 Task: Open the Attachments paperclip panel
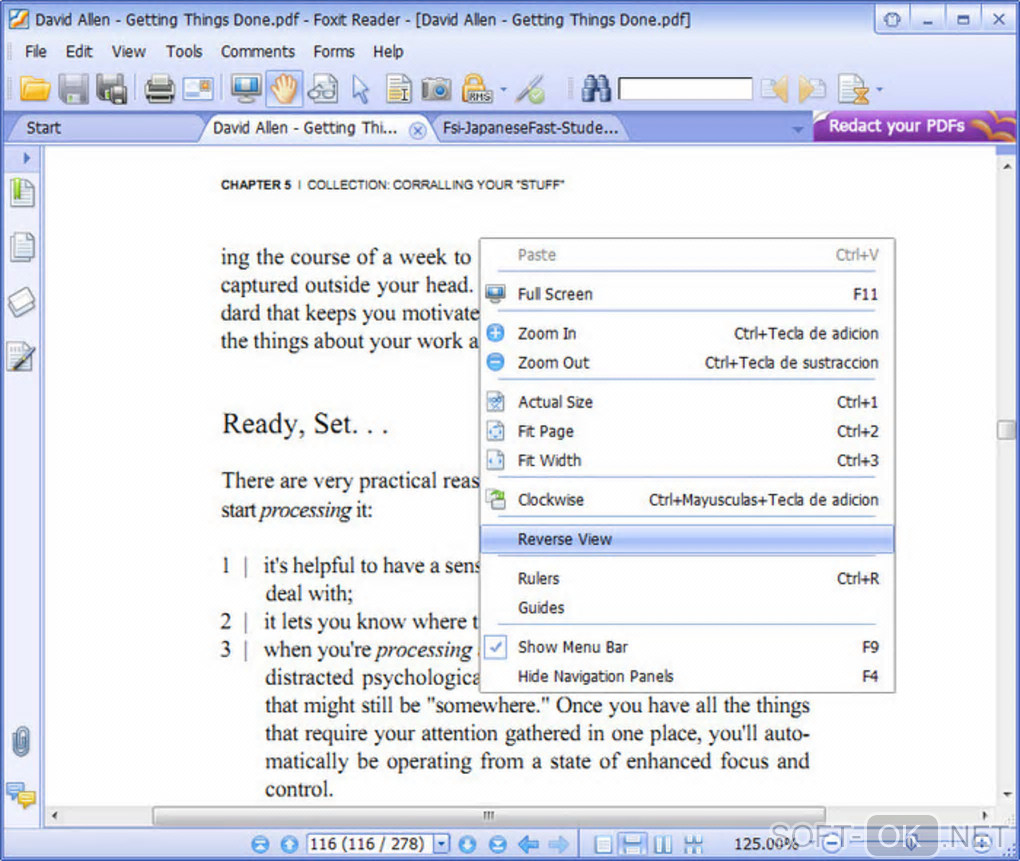(21, 741)
